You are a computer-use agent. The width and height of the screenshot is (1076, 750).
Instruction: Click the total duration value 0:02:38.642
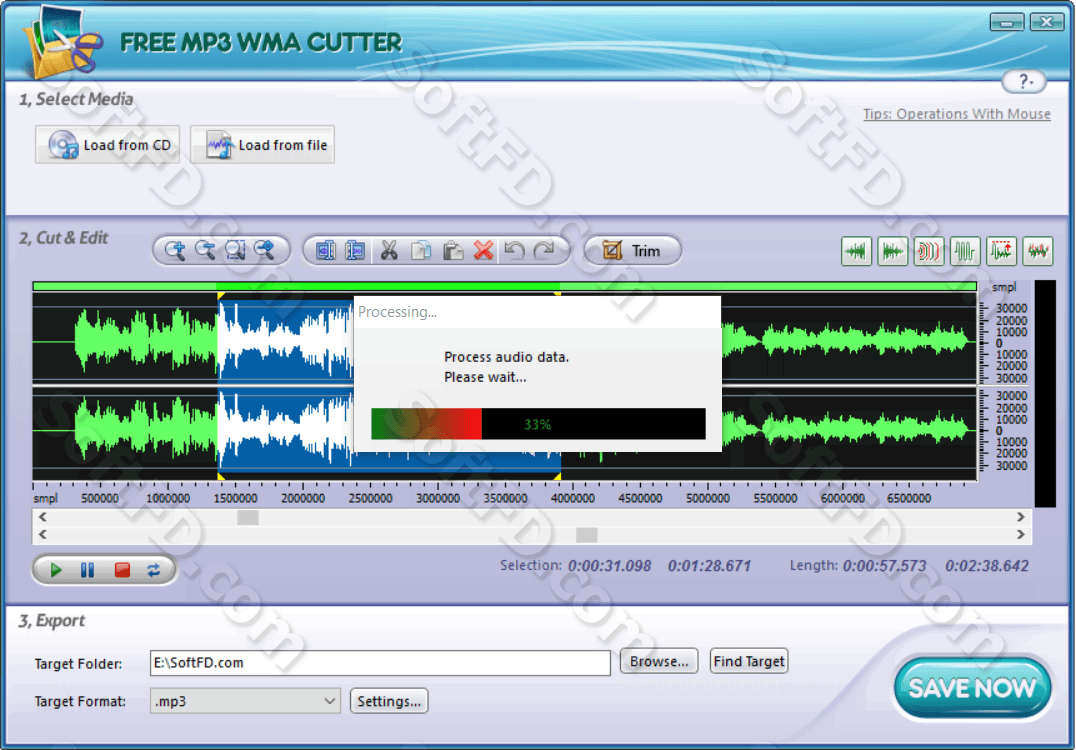coord(987,566)
